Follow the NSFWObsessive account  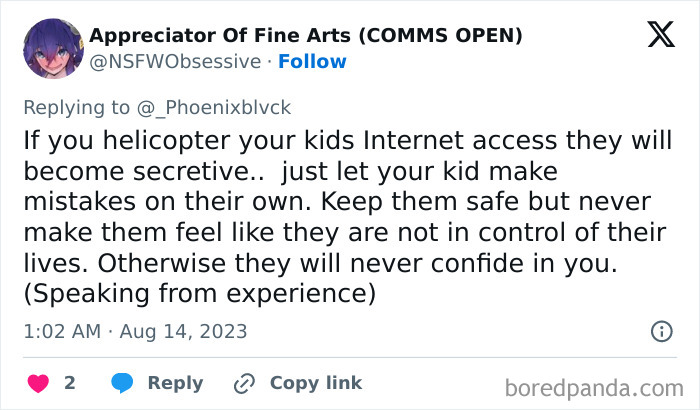(x=312, y=62)
